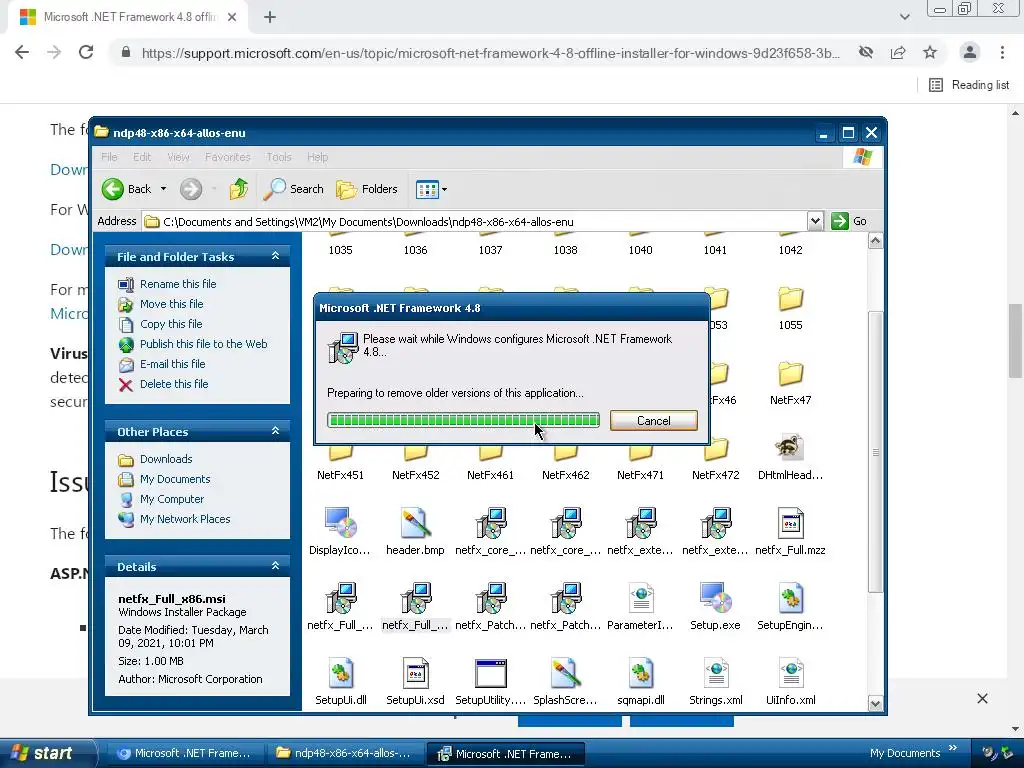Open the Back history dropdown arrow
The image size is (1024, 768).
click(x=163, y=189)
